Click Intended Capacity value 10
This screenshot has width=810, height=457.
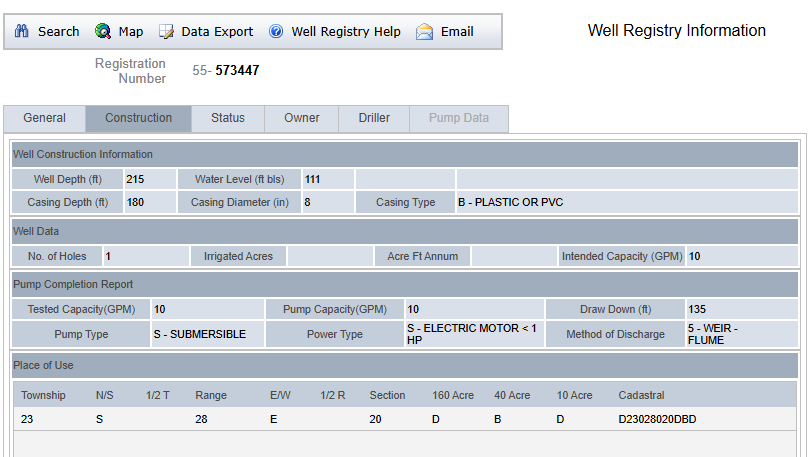click(x=694, y=256)
